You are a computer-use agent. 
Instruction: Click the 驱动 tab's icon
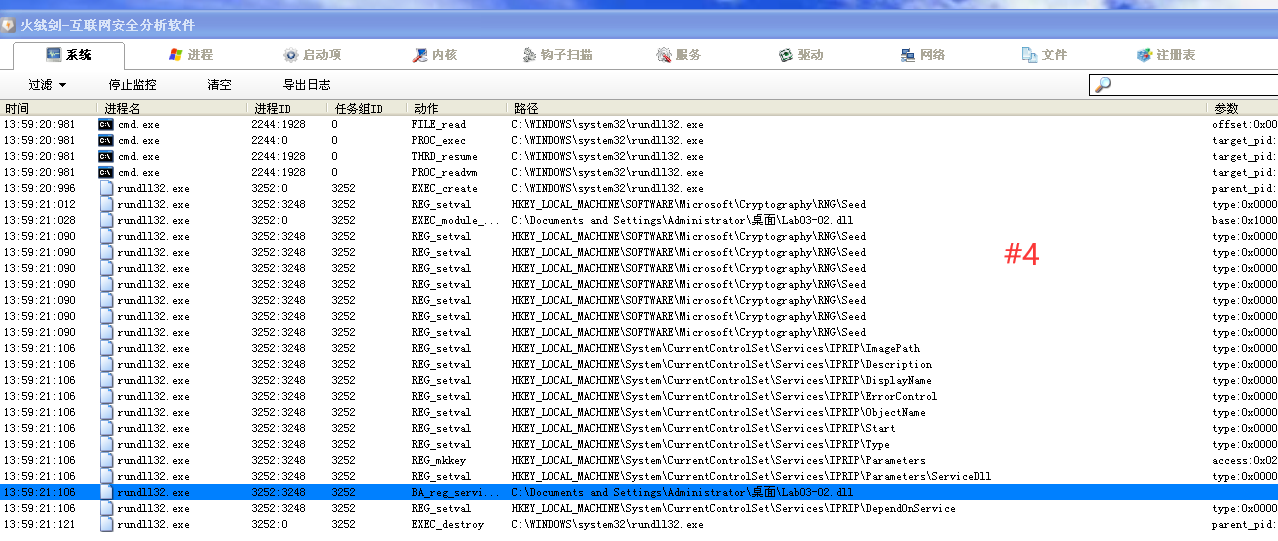[787, 55]
